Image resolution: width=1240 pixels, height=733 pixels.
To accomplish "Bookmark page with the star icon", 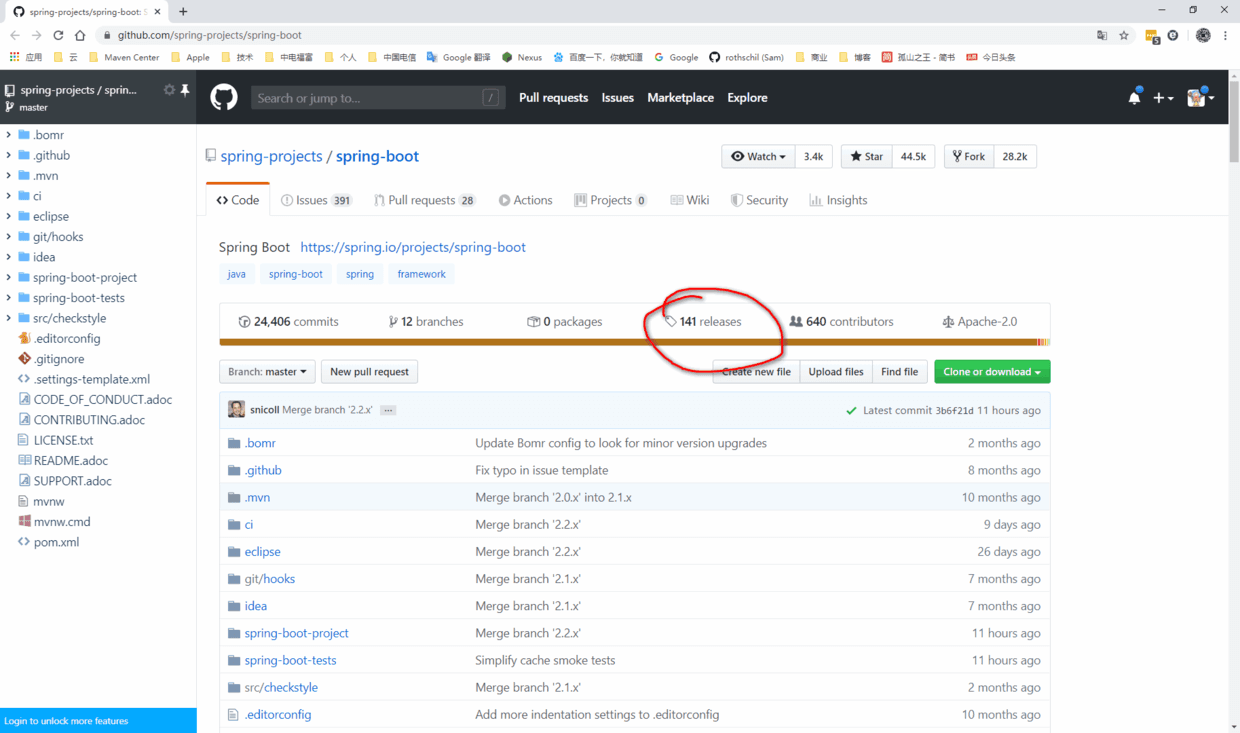I will click(x=1124, y=35).
